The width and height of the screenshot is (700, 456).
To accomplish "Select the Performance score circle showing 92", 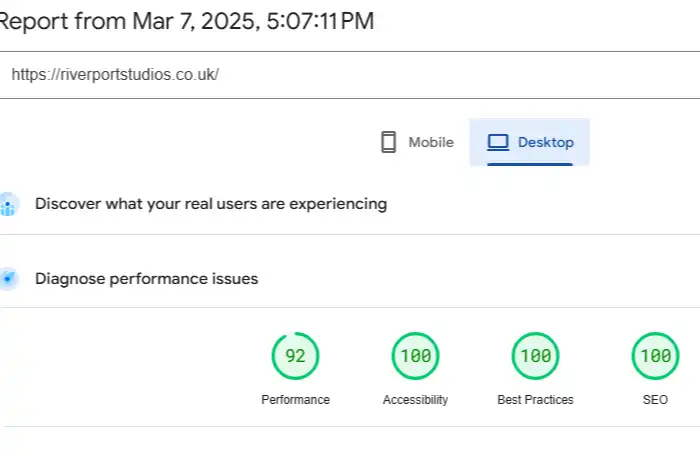I will pyautogui.click(x=295, y=356).
